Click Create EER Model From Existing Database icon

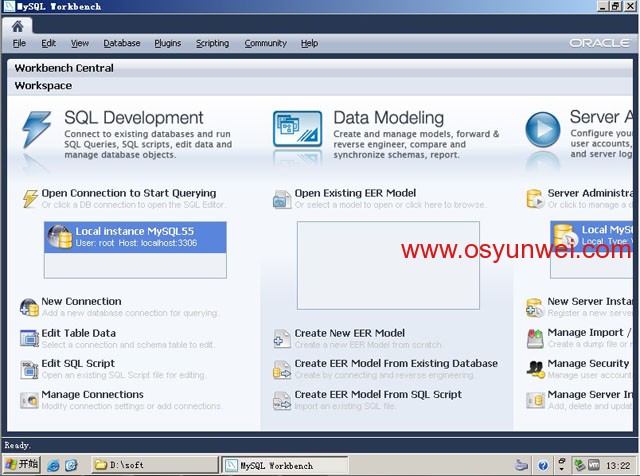(282, 369)
